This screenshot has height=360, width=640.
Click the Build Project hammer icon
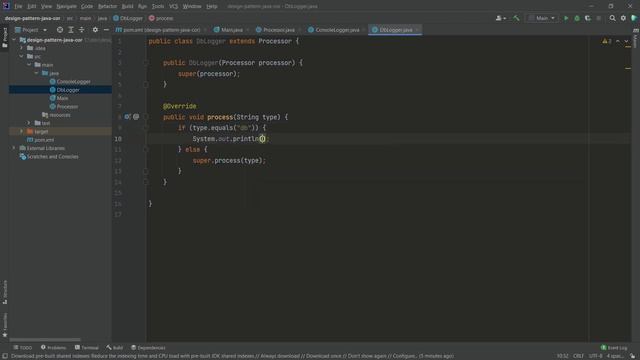click(x=516, y=18)
